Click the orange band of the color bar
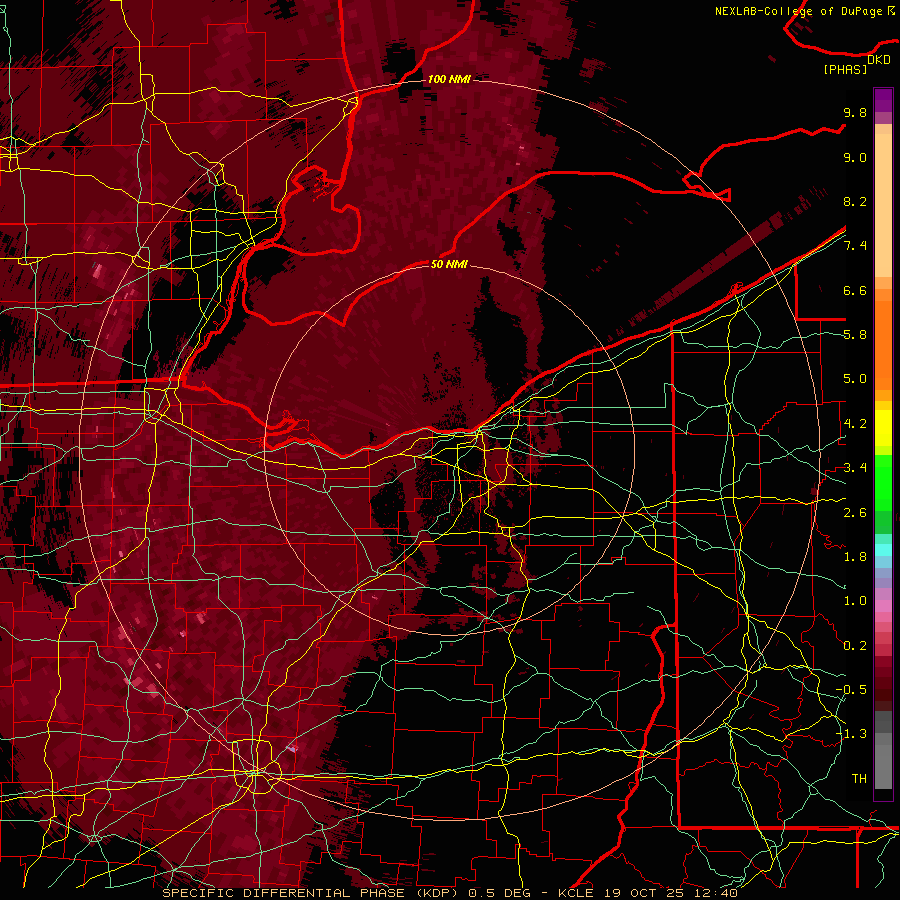The height and width of the screenshot is (900, 900). point(883,344)
